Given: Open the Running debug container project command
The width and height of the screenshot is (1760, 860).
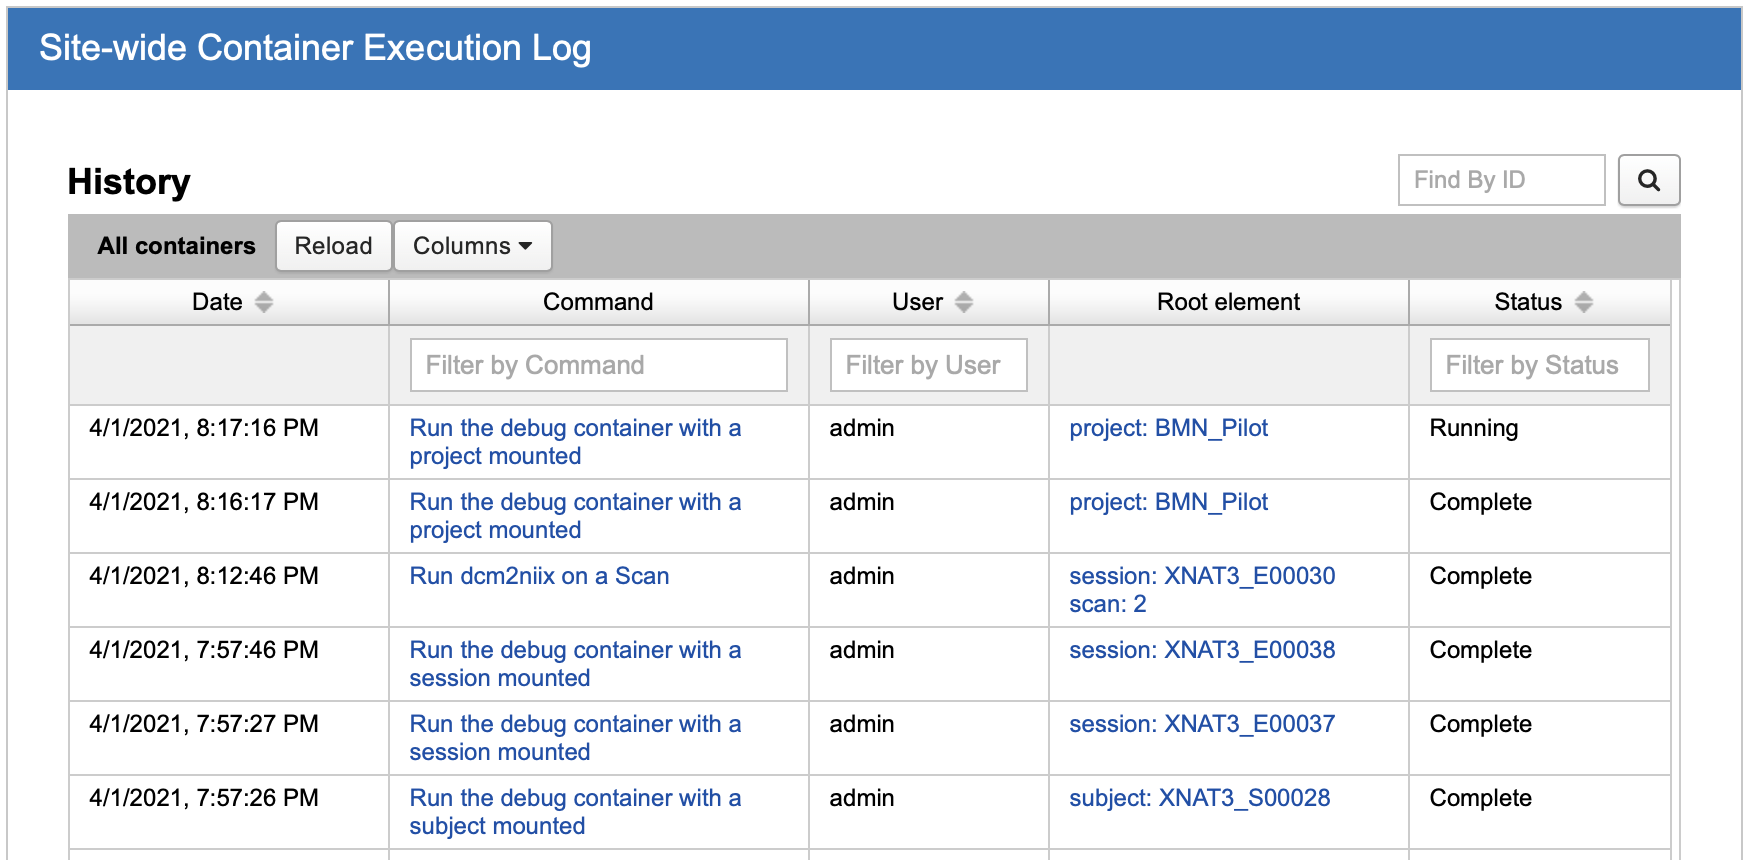Looking at the screenshot, I should tap(574, 441).
